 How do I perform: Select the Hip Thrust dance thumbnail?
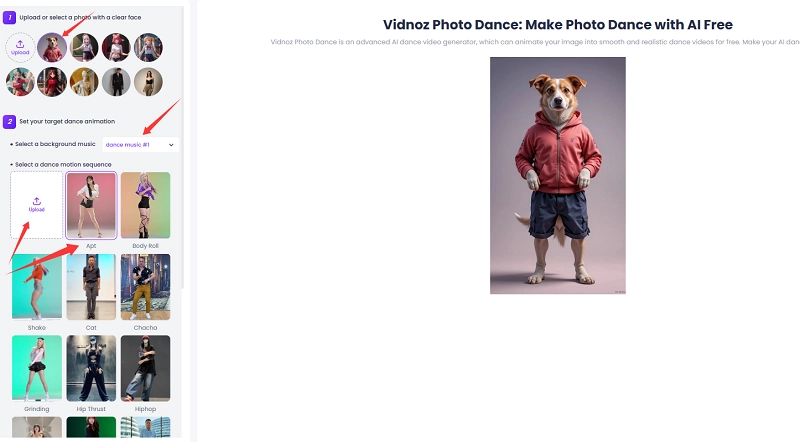click(x=91, y=368)
